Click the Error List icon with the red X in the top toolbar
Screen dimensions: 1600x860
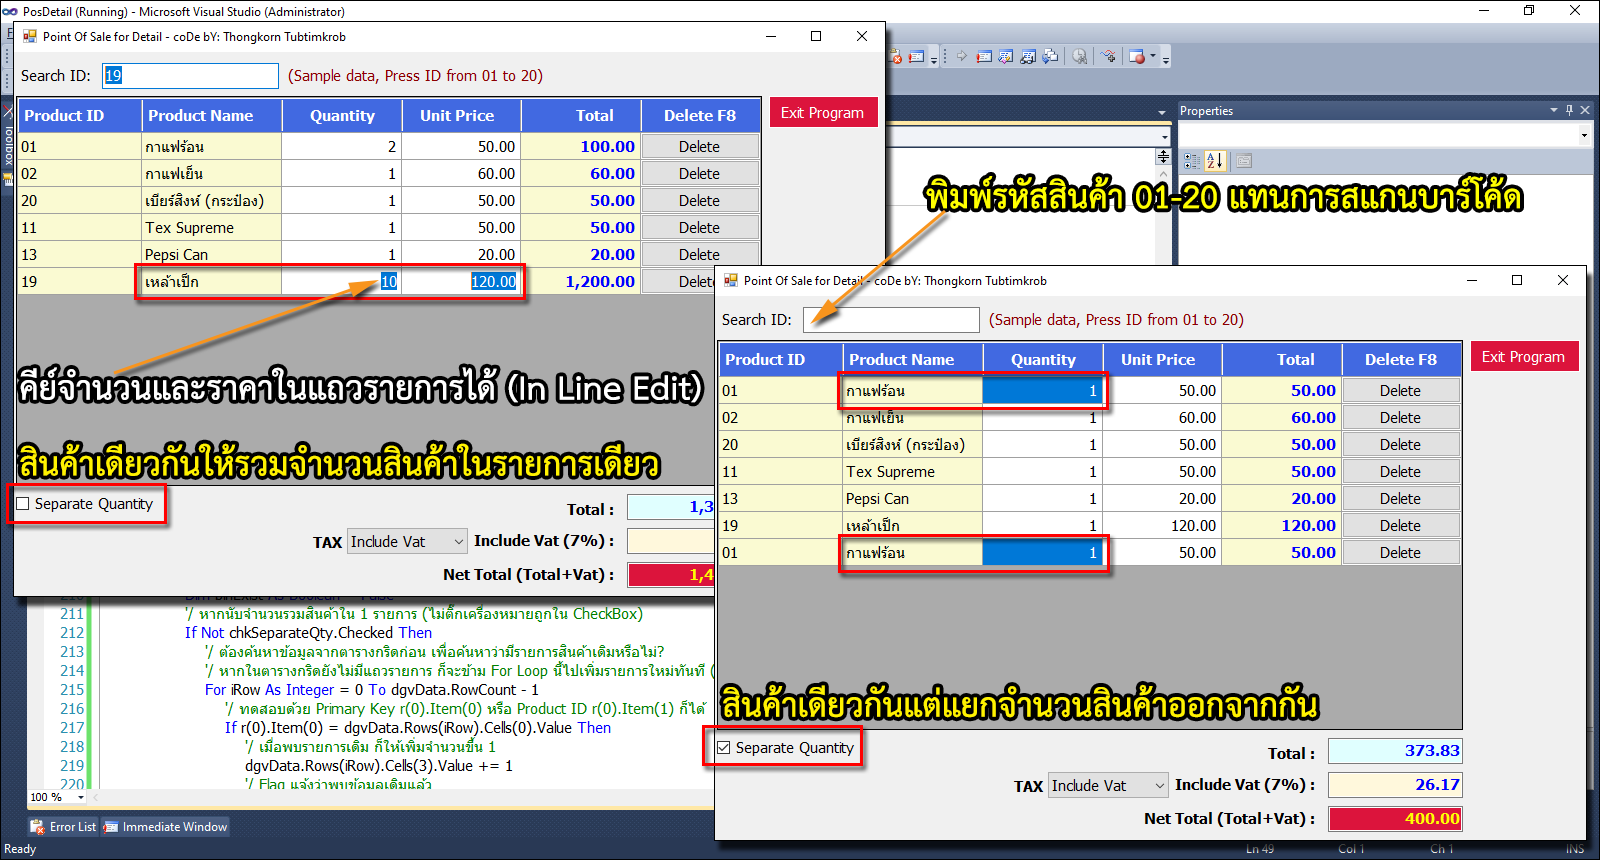896,56
